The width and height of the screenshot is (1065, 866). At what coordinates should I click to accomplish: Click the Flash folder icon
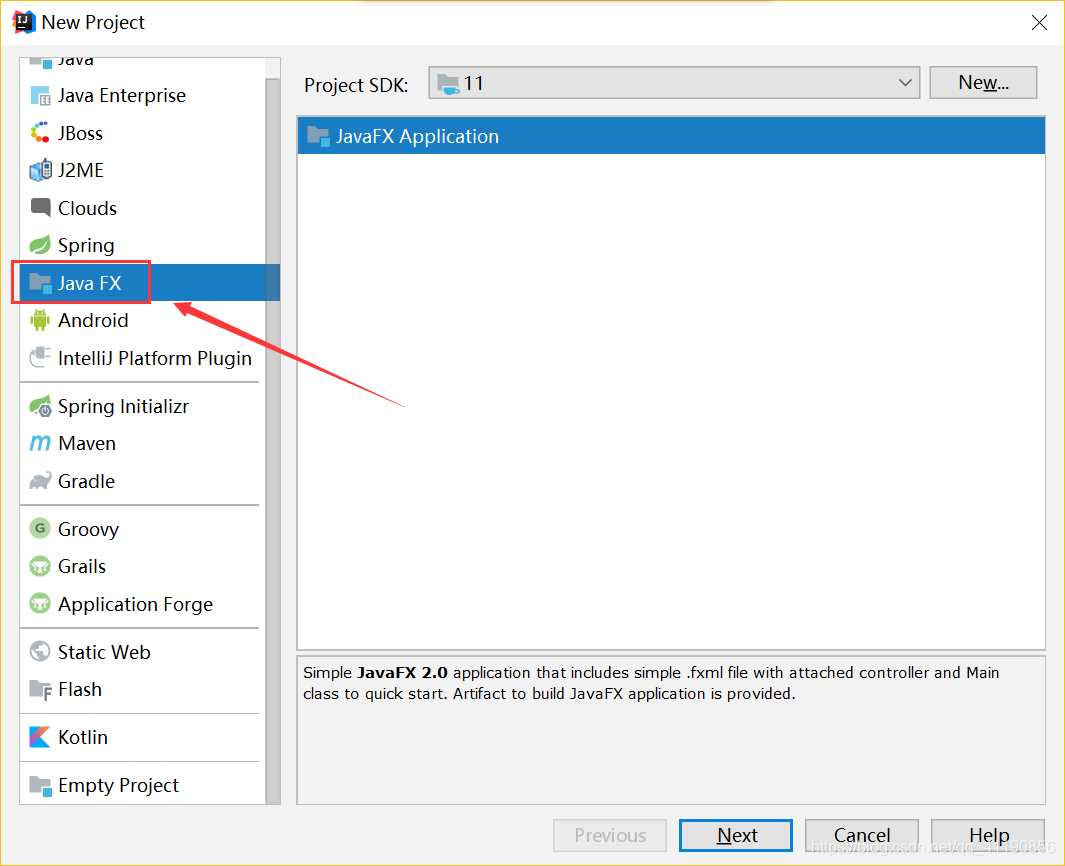tap(40, 689)
